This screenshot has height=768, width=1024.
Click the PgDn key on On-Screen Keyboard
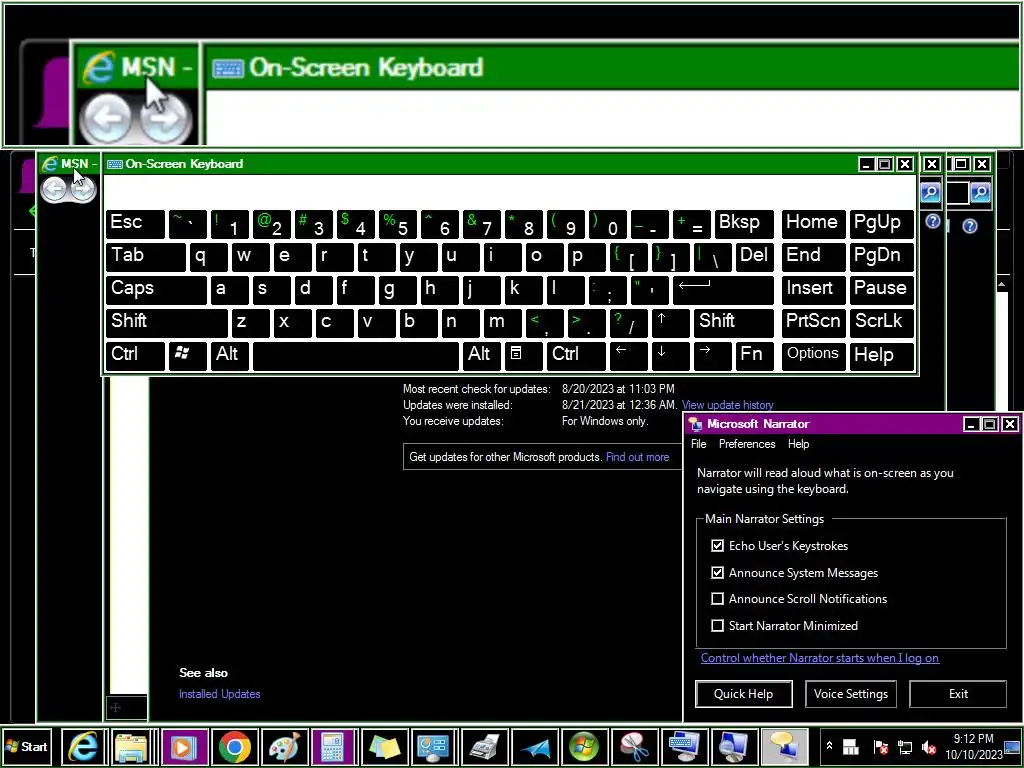click(881, 256)
